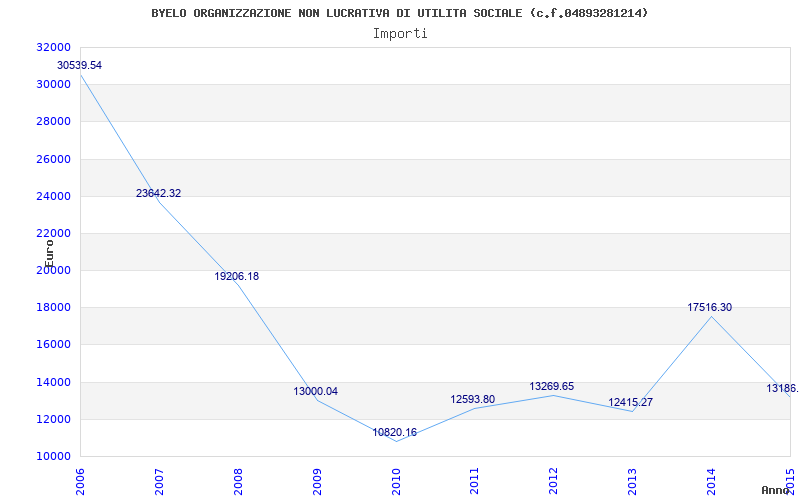The height and width of the screenshot is (500, 800).
Task: Click the 2014 year axis label
Action: 711,481
